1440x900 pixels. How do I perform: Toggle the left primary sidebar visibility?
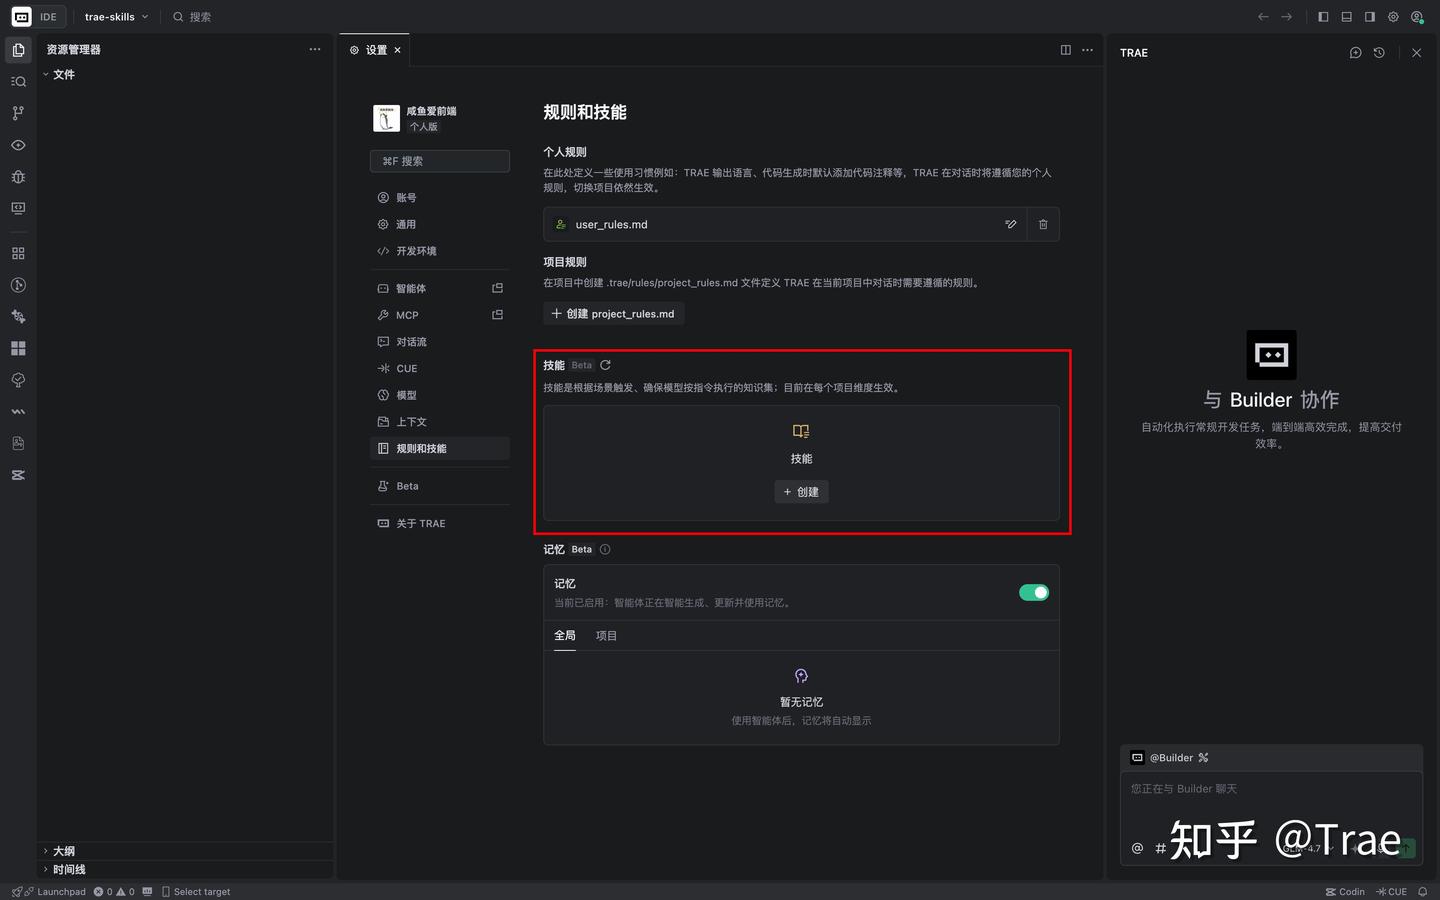pos(1323,17)
